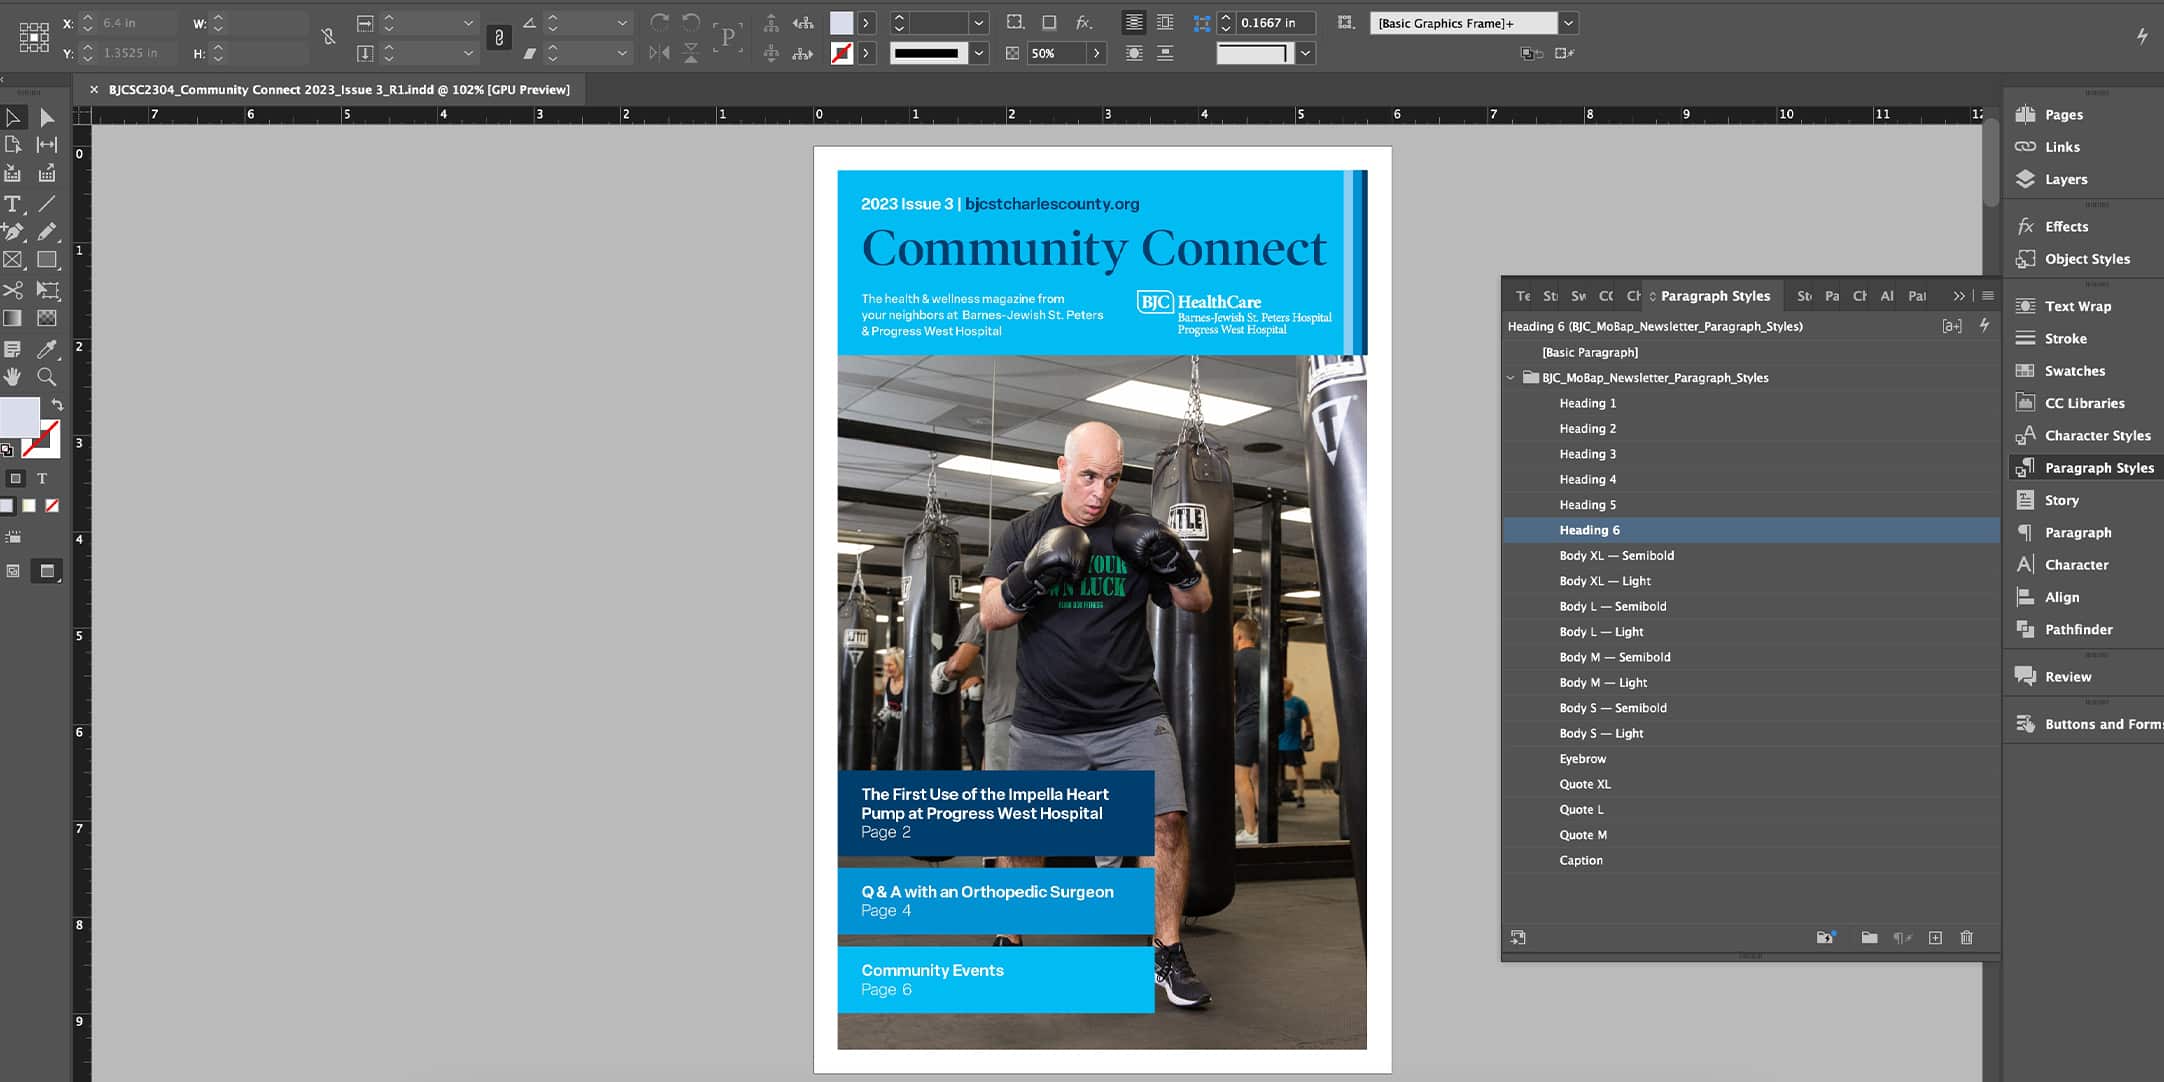Open the Basic Graphics Frame style dropdown
Screen dimensions: 2164x1082
click(1568, 23)
